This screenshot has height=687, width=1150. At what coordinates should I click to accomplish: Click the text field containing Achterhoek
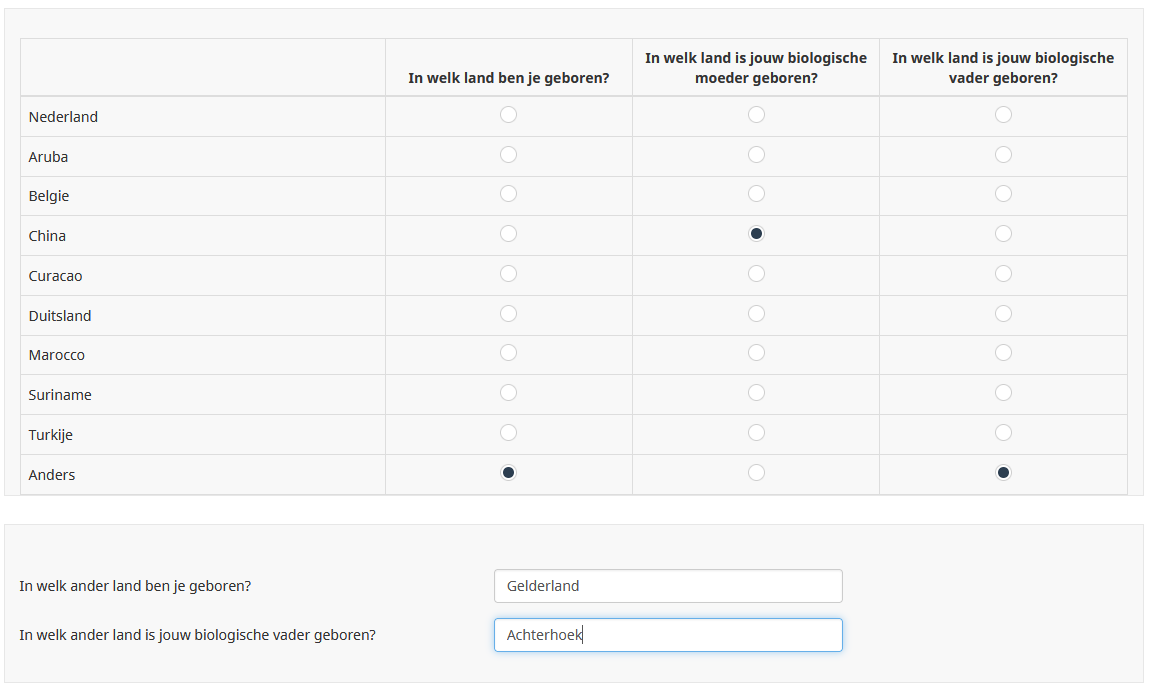[668, 635]
